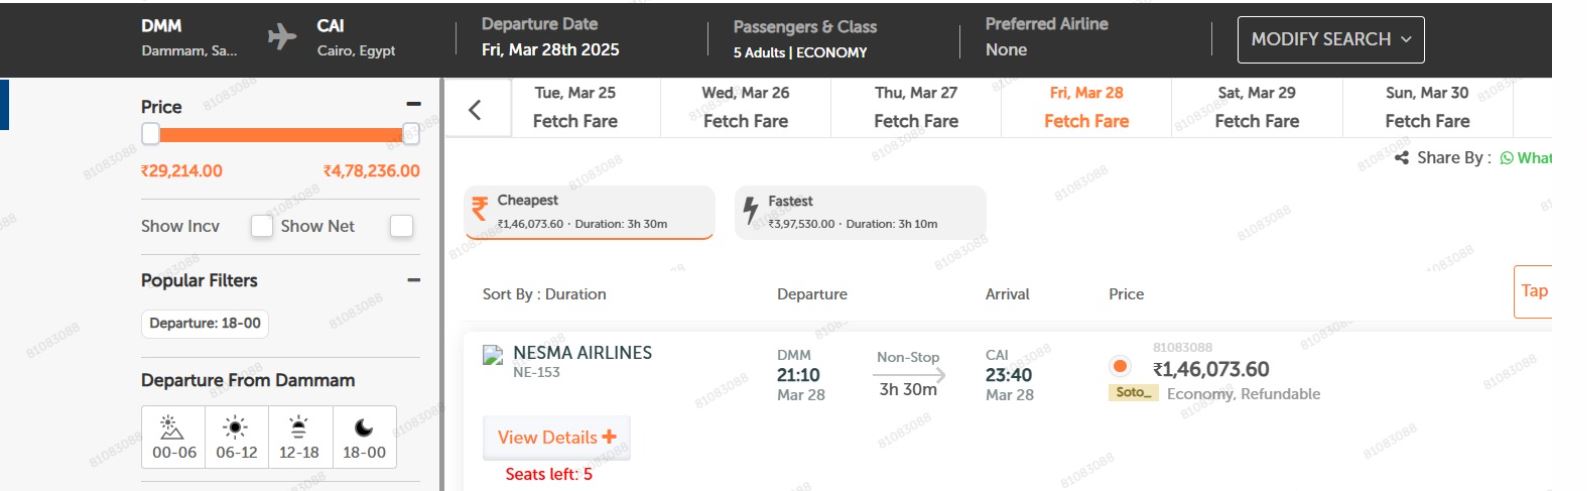
Task: Click the airplane route icon
Action: click(x=282, y=37)
